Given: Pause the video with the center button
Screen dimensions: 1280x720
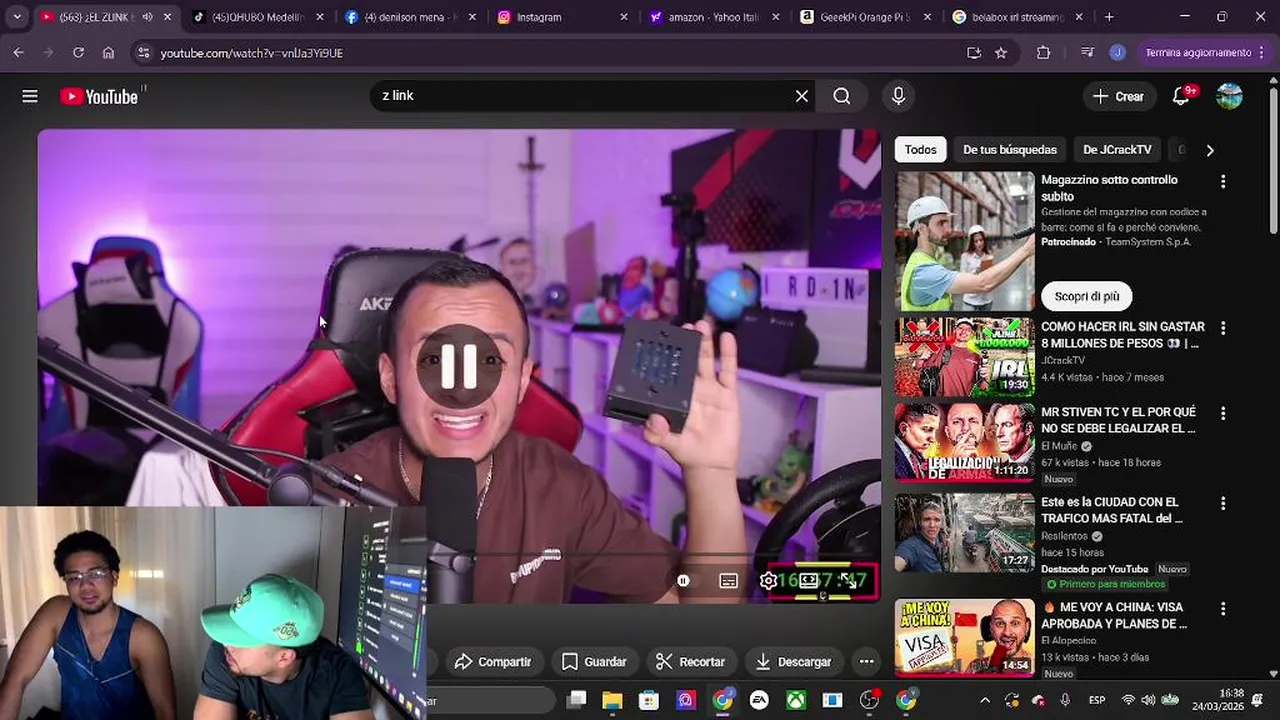Looking at the screenshot, I should point(459,367).
